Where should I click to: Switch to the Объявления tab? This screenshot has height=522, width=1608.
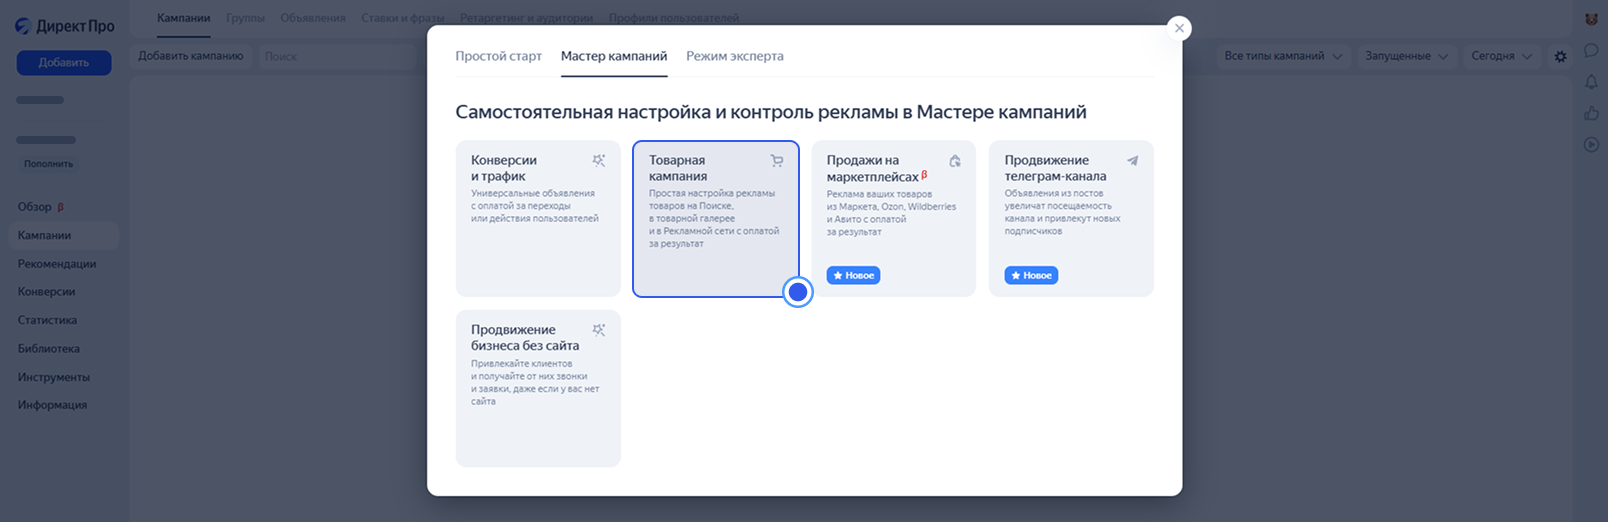tap(313, 18)
